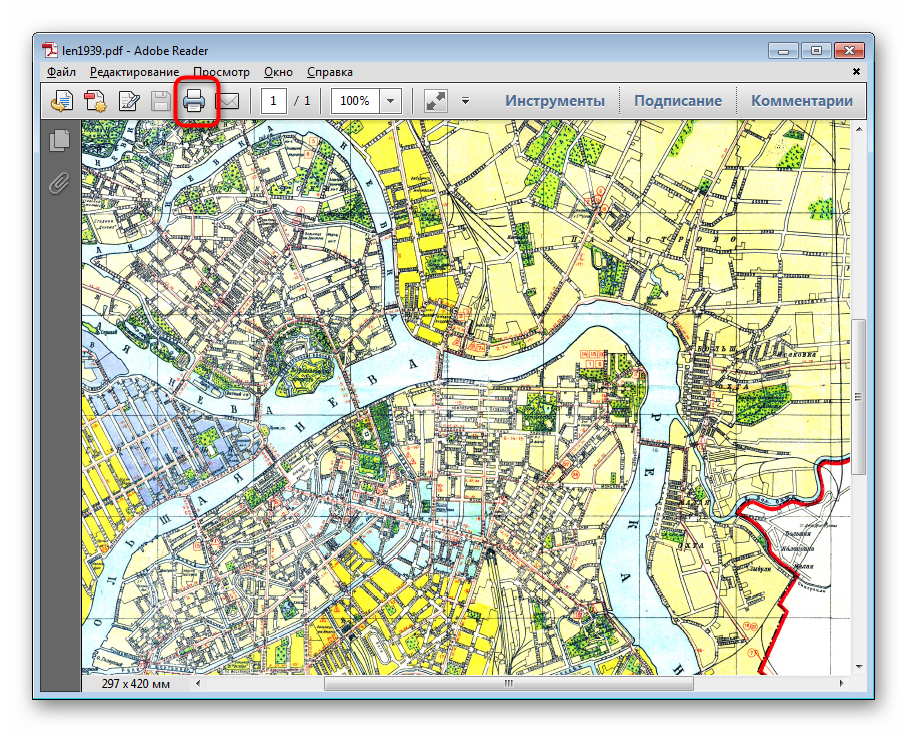The width and height of the screenshot is (907, 732).
Task: Open the Page Thumbnails side panel
Action: [59, 140]
